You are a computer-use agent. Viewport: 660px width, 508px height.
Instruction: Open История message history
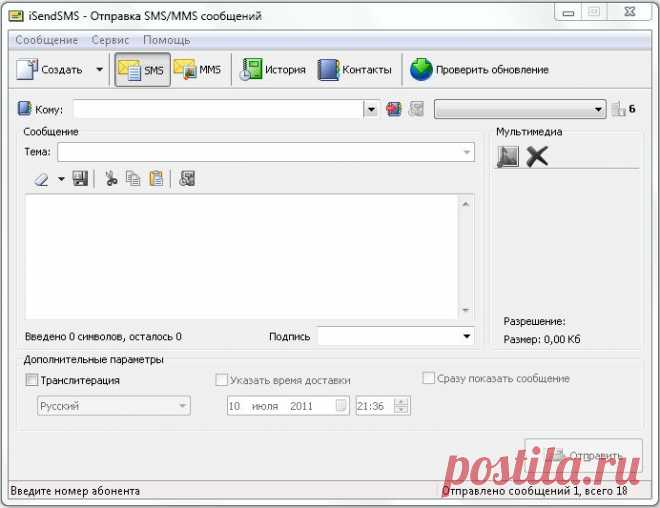click(272, 69)
